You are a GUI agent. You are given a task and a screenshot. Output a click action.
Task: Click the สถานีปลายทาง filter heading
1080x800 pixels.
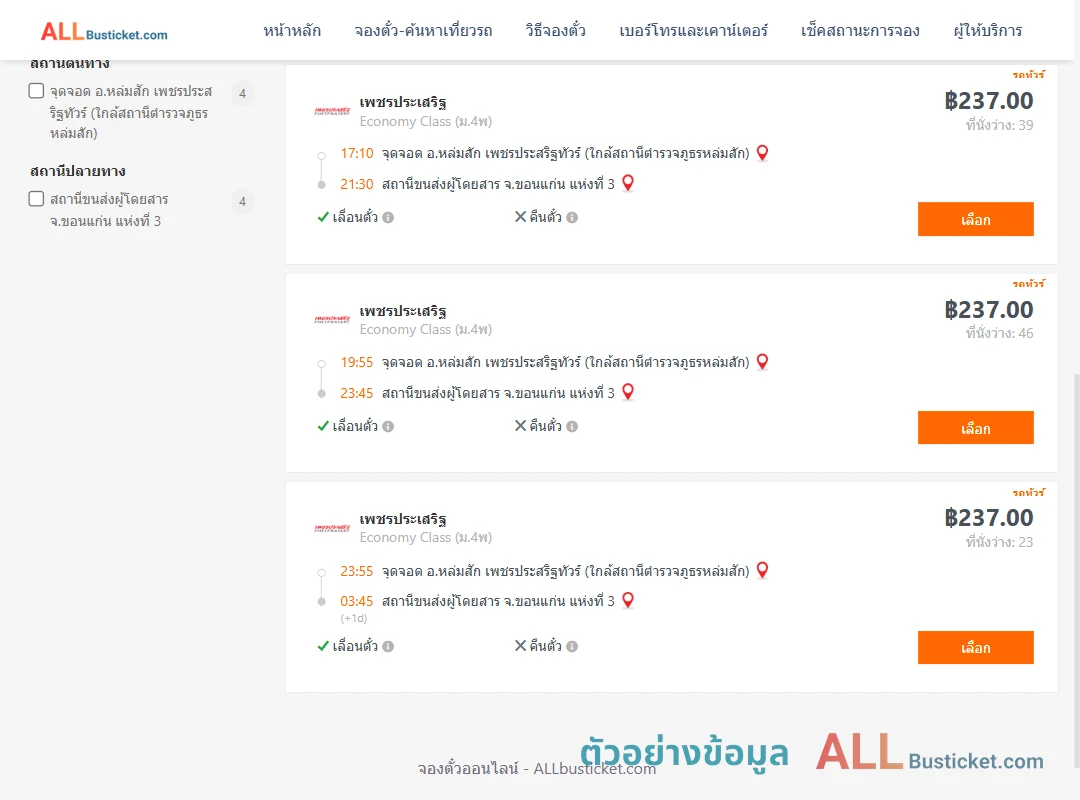(x=78, y=171)
